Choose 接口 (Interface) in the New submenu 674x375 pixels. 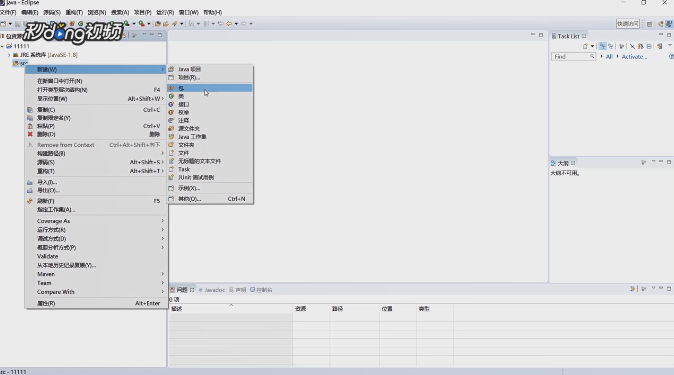210,104
